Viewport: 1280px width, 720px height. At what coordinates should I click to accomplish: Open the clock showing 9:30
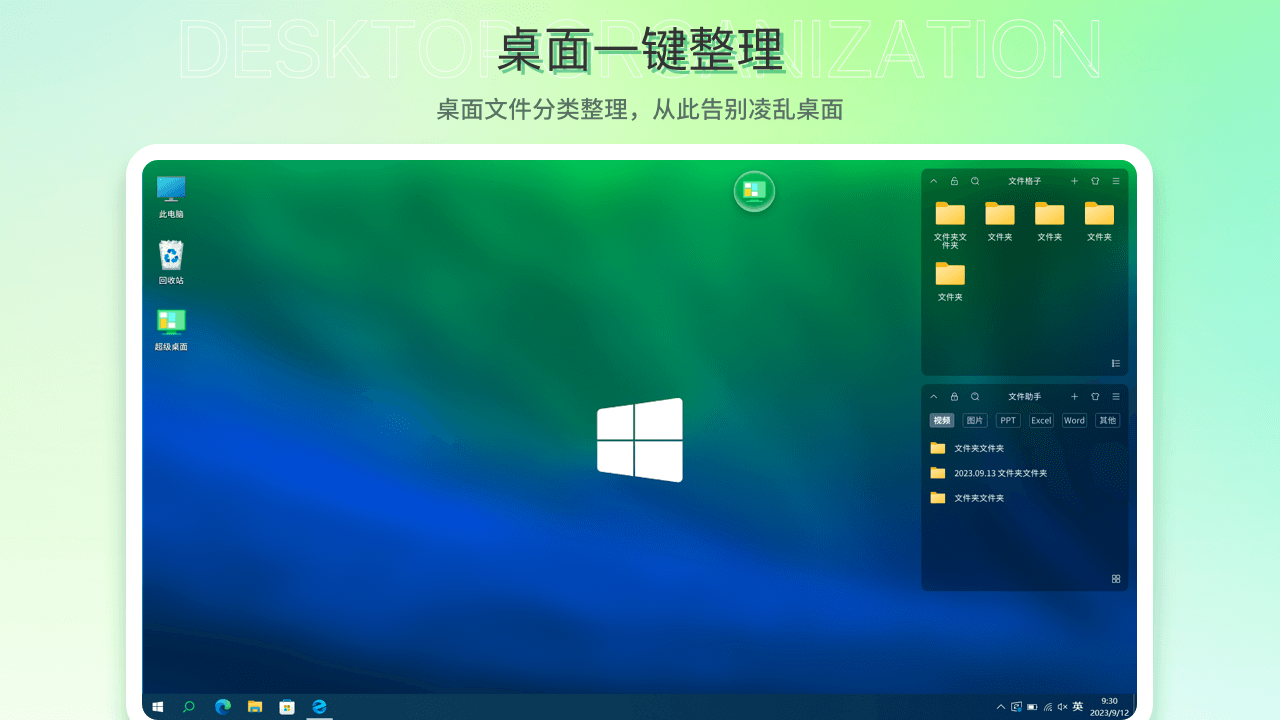tap(1109, 707)
